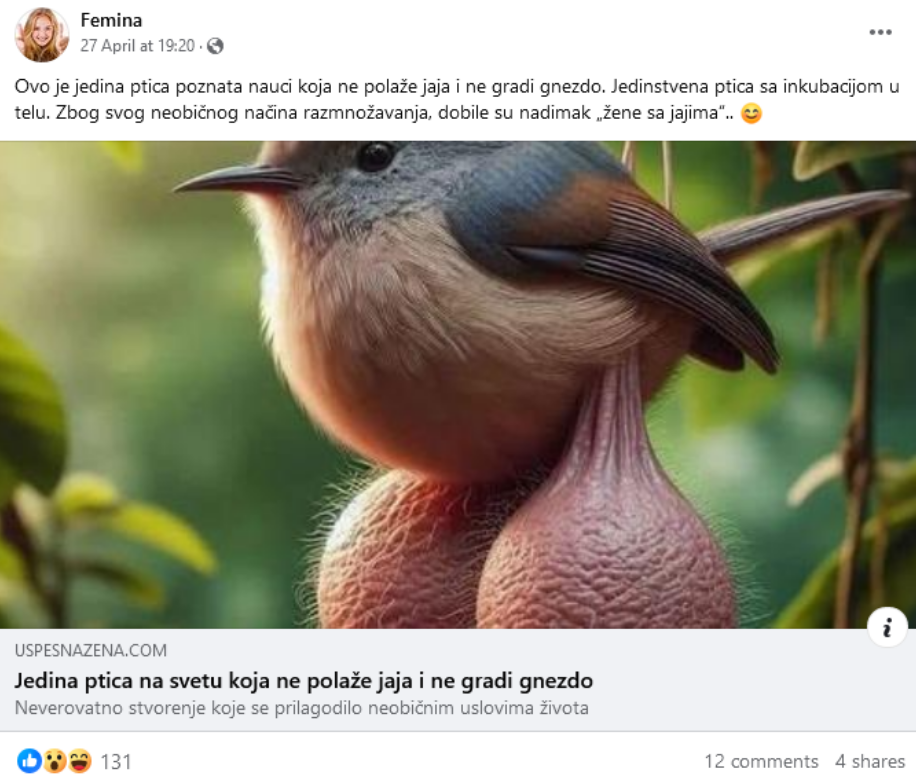Screen dimensions: 916x781
Task: Click the Femina profile picture
Action: 41,34
